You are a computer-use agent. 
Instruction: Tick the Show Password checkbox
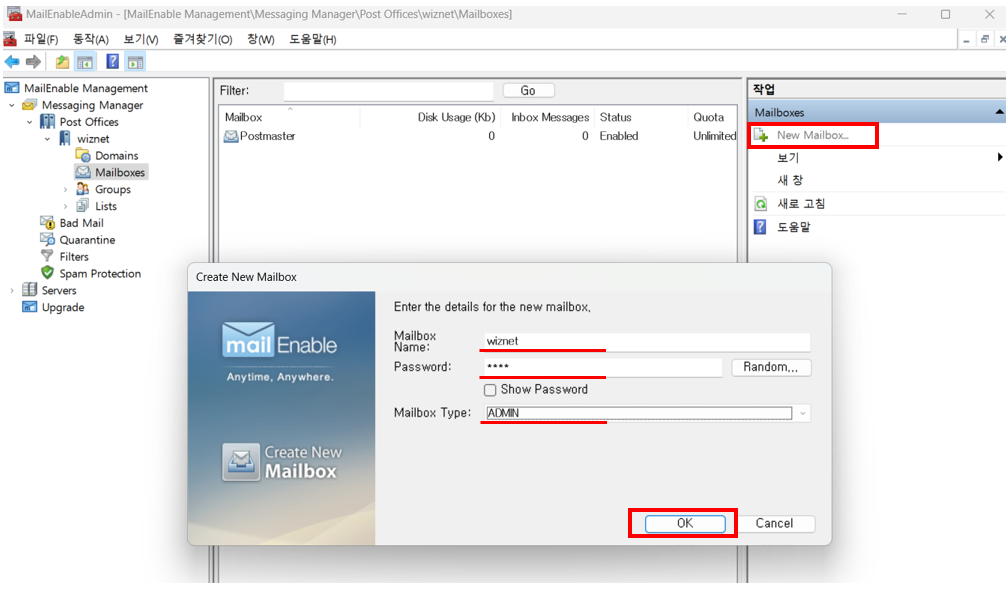(x=490, y=390)
